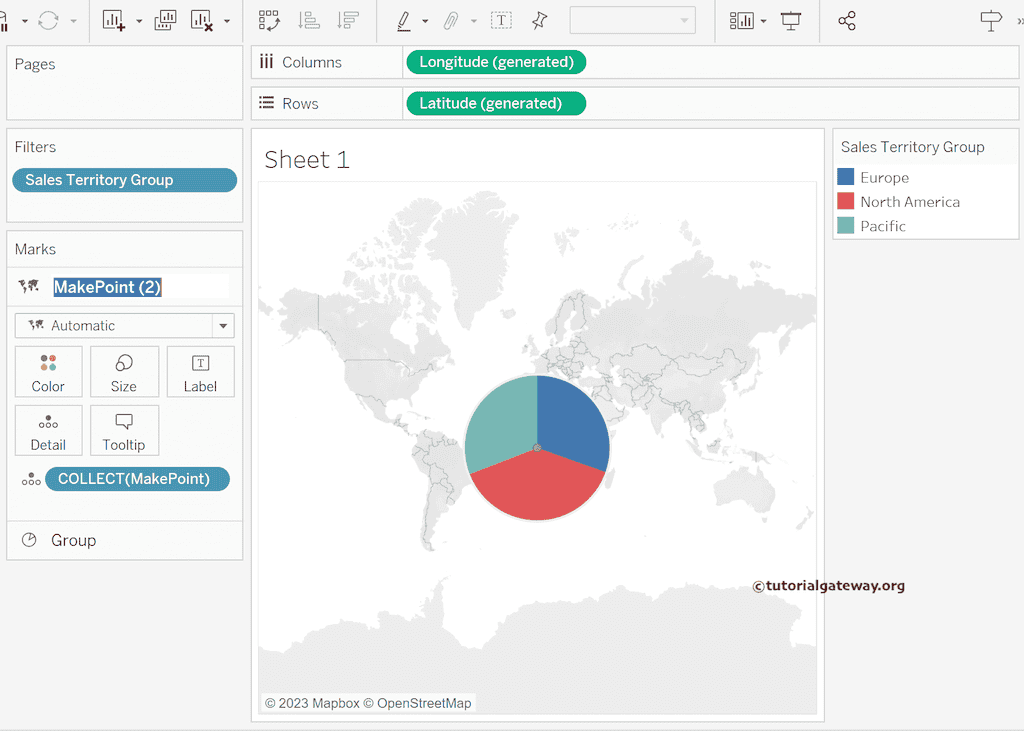This screenshot has height=731, width=1024.
Task: Select the Europe legend label
Action: pos(884,178)
